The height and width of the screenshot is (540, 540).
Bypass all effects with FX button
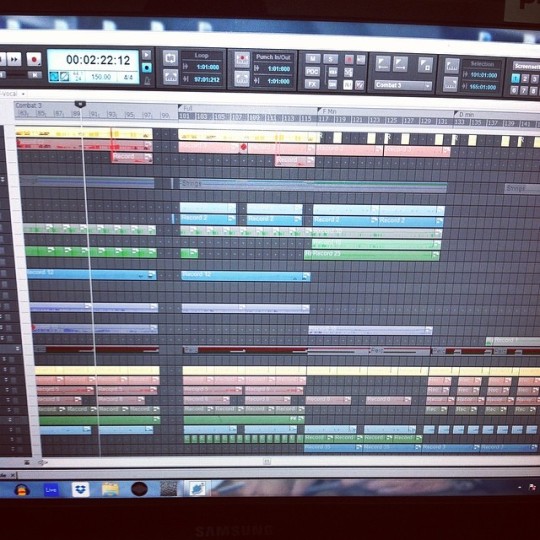point(312,84)
